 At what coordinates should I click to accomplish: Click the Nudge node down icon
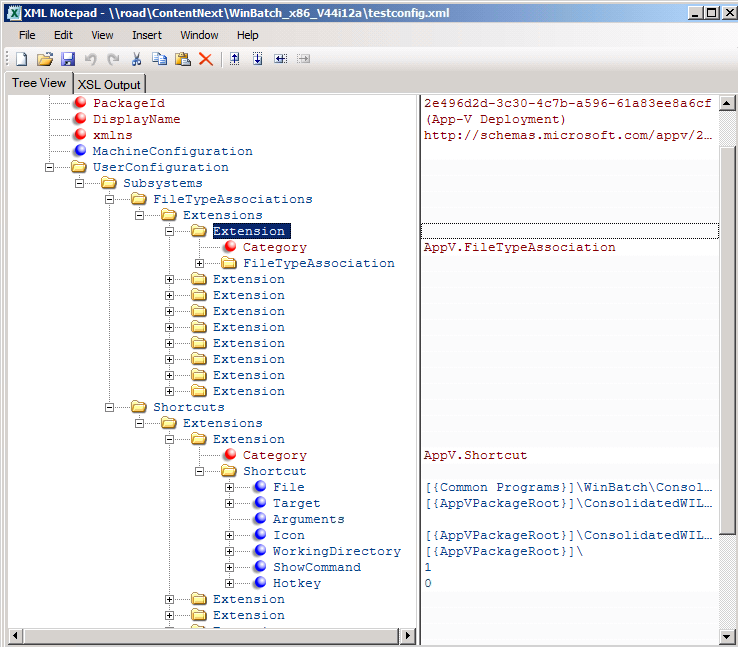coord(257,59)
